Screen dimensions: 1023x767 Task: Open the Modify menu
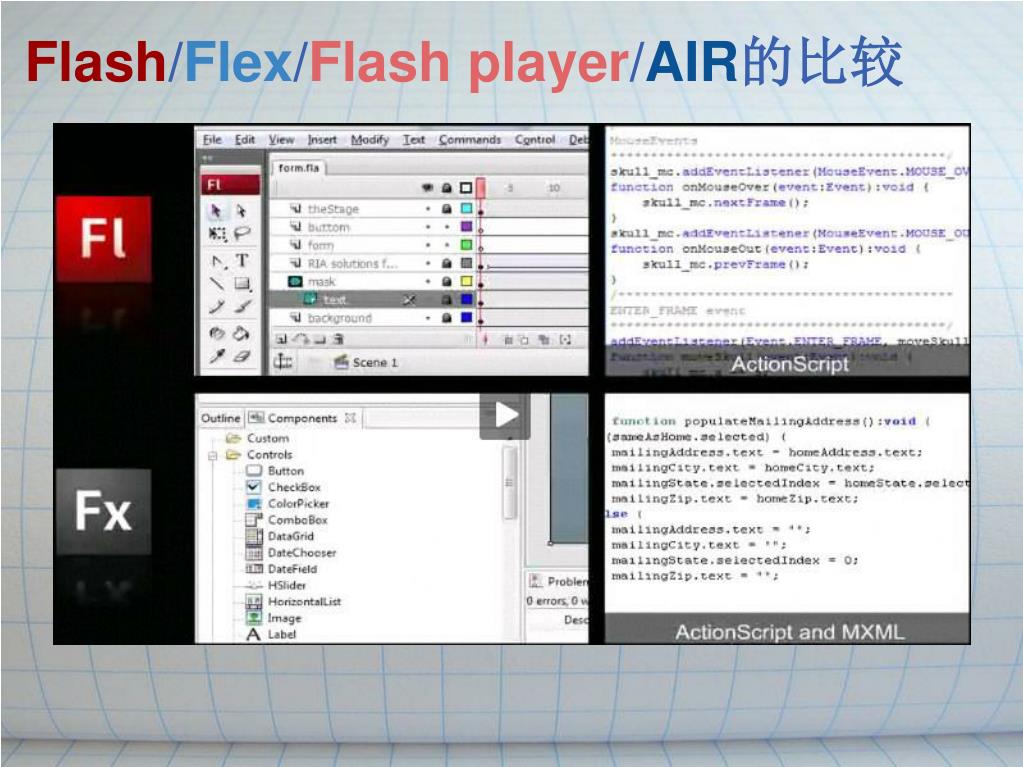pyautogui.click(x=369, y=140)
